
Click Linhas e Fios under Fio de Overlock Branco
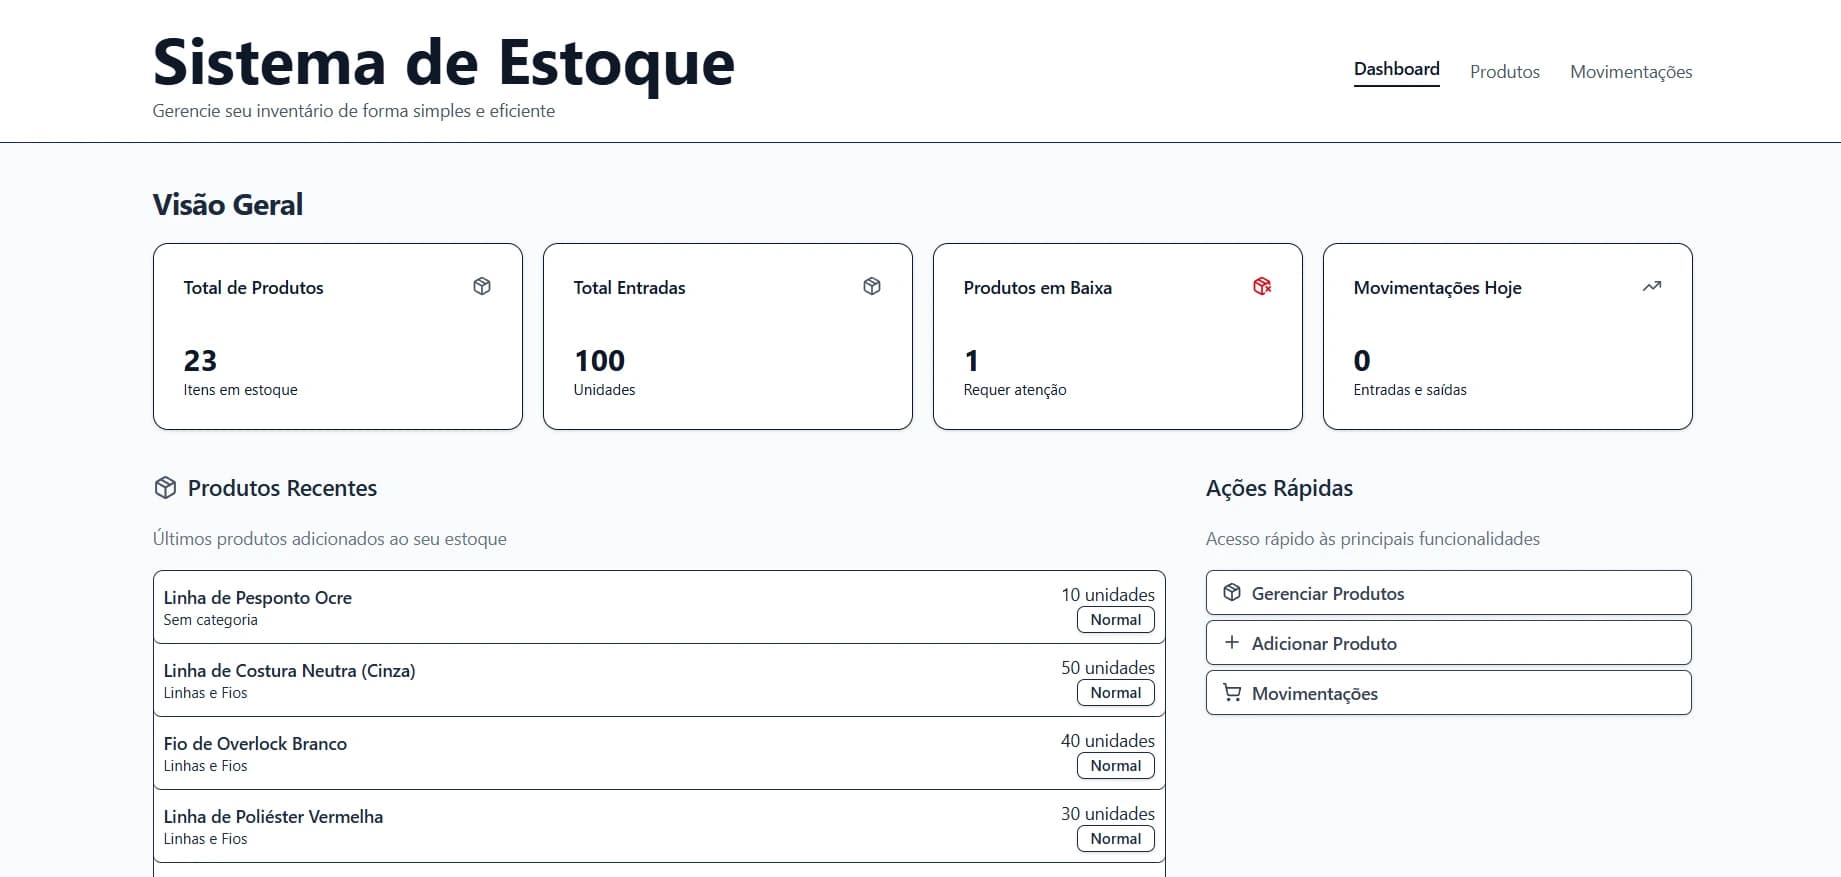coord(205,766)
